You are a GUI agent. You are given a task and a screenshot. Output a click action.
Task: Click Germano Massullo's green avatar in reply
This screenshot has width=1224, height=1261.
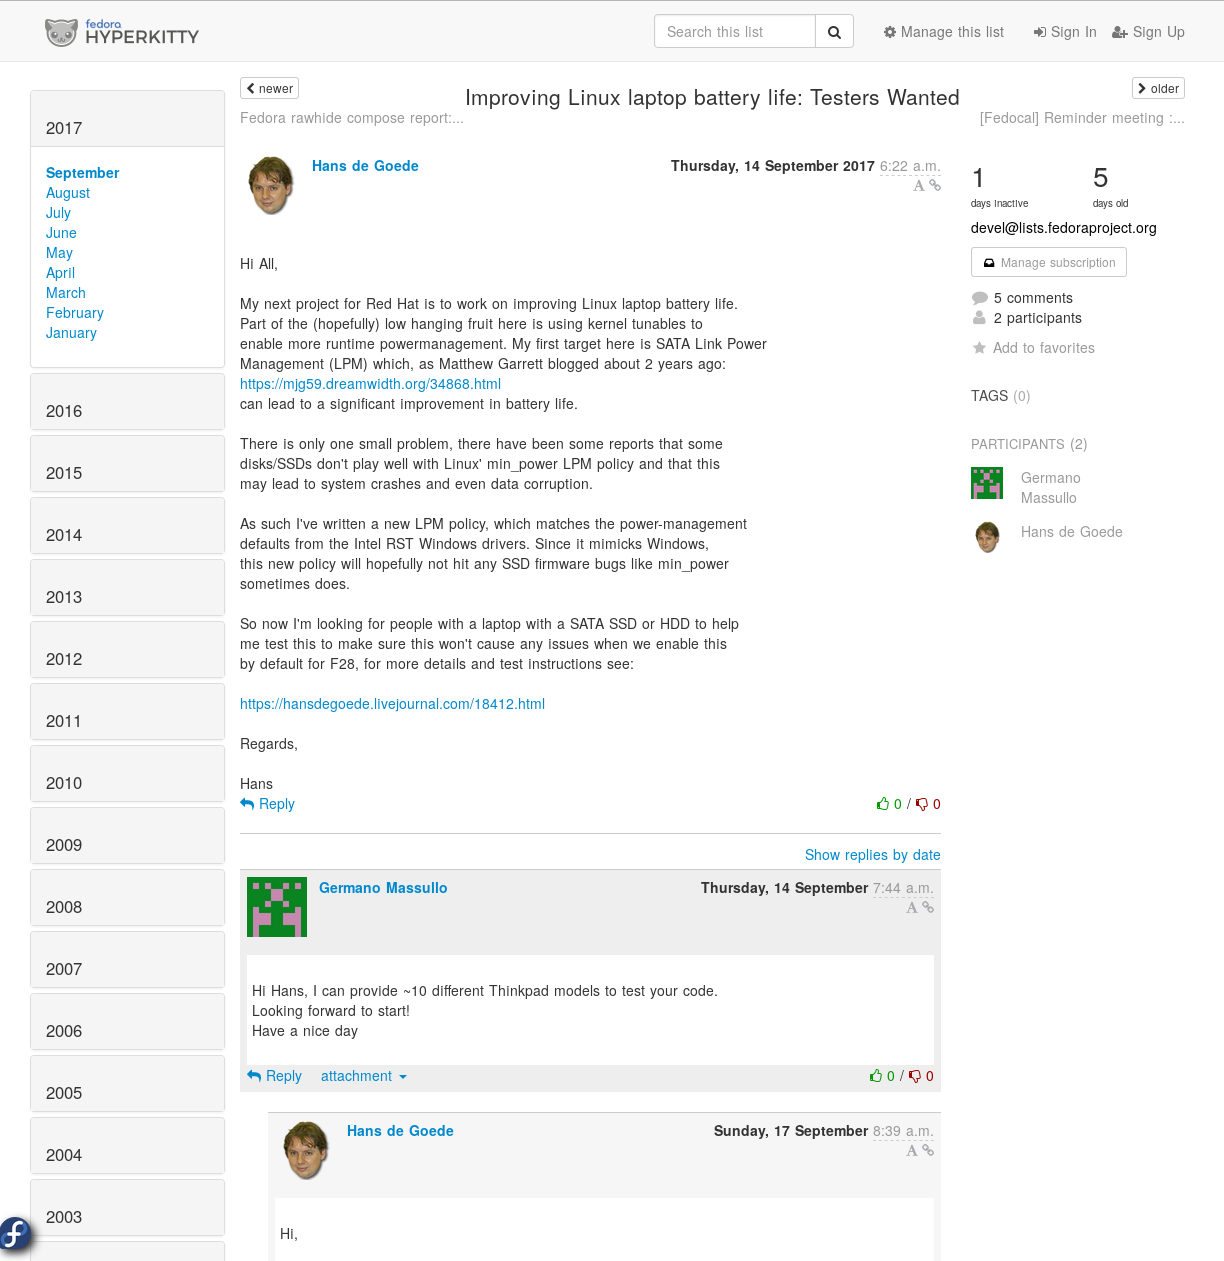coord(277,907)
